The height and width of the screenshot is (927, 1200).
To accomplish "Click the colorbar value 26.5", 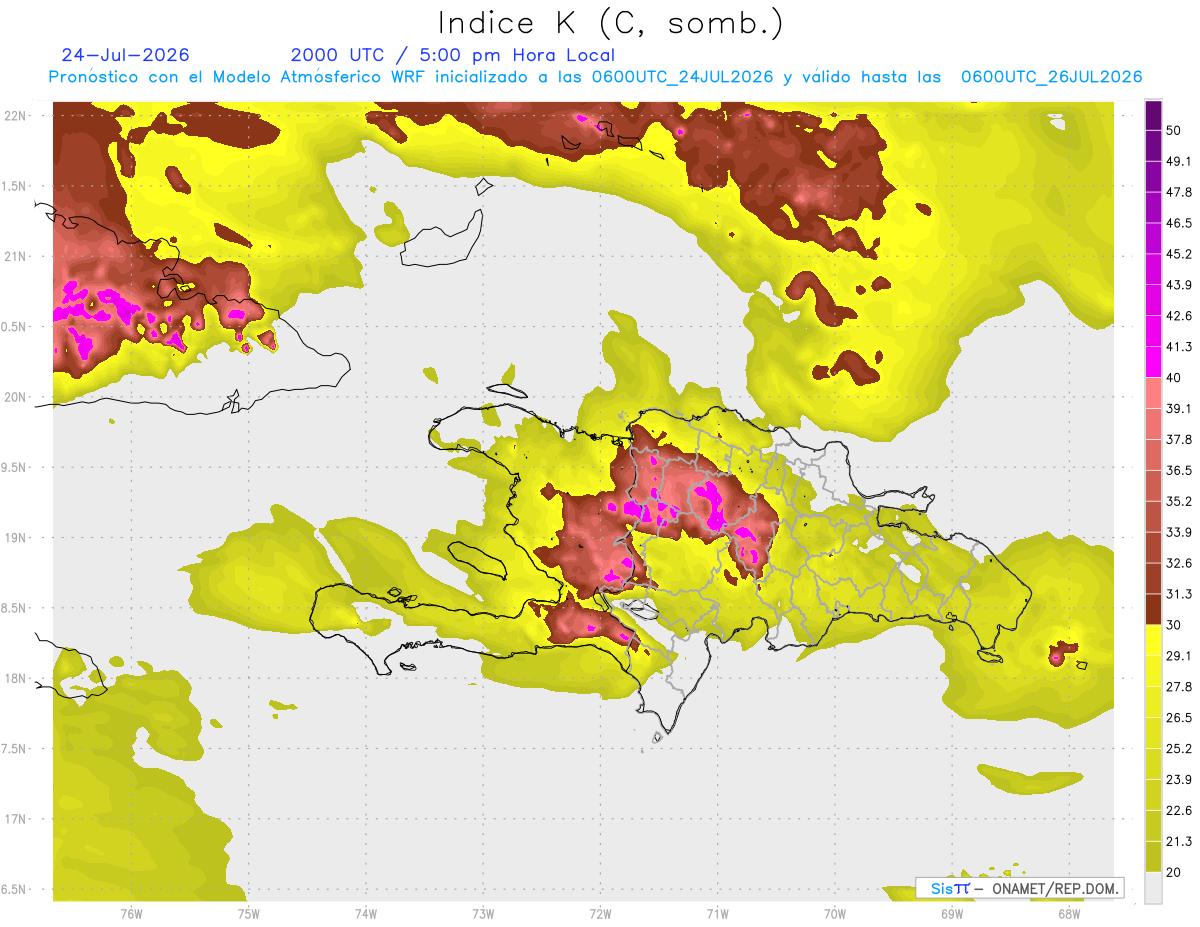I will point(1179,717).
